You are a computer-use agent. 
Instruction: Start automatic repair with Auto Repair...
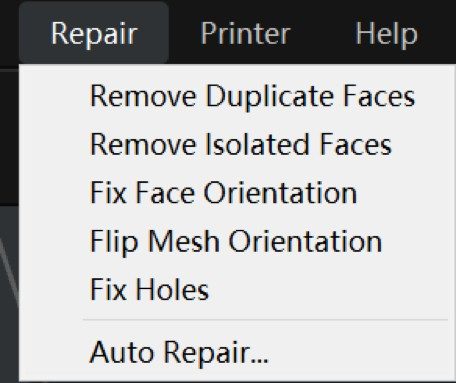click(x=233, y=352)
